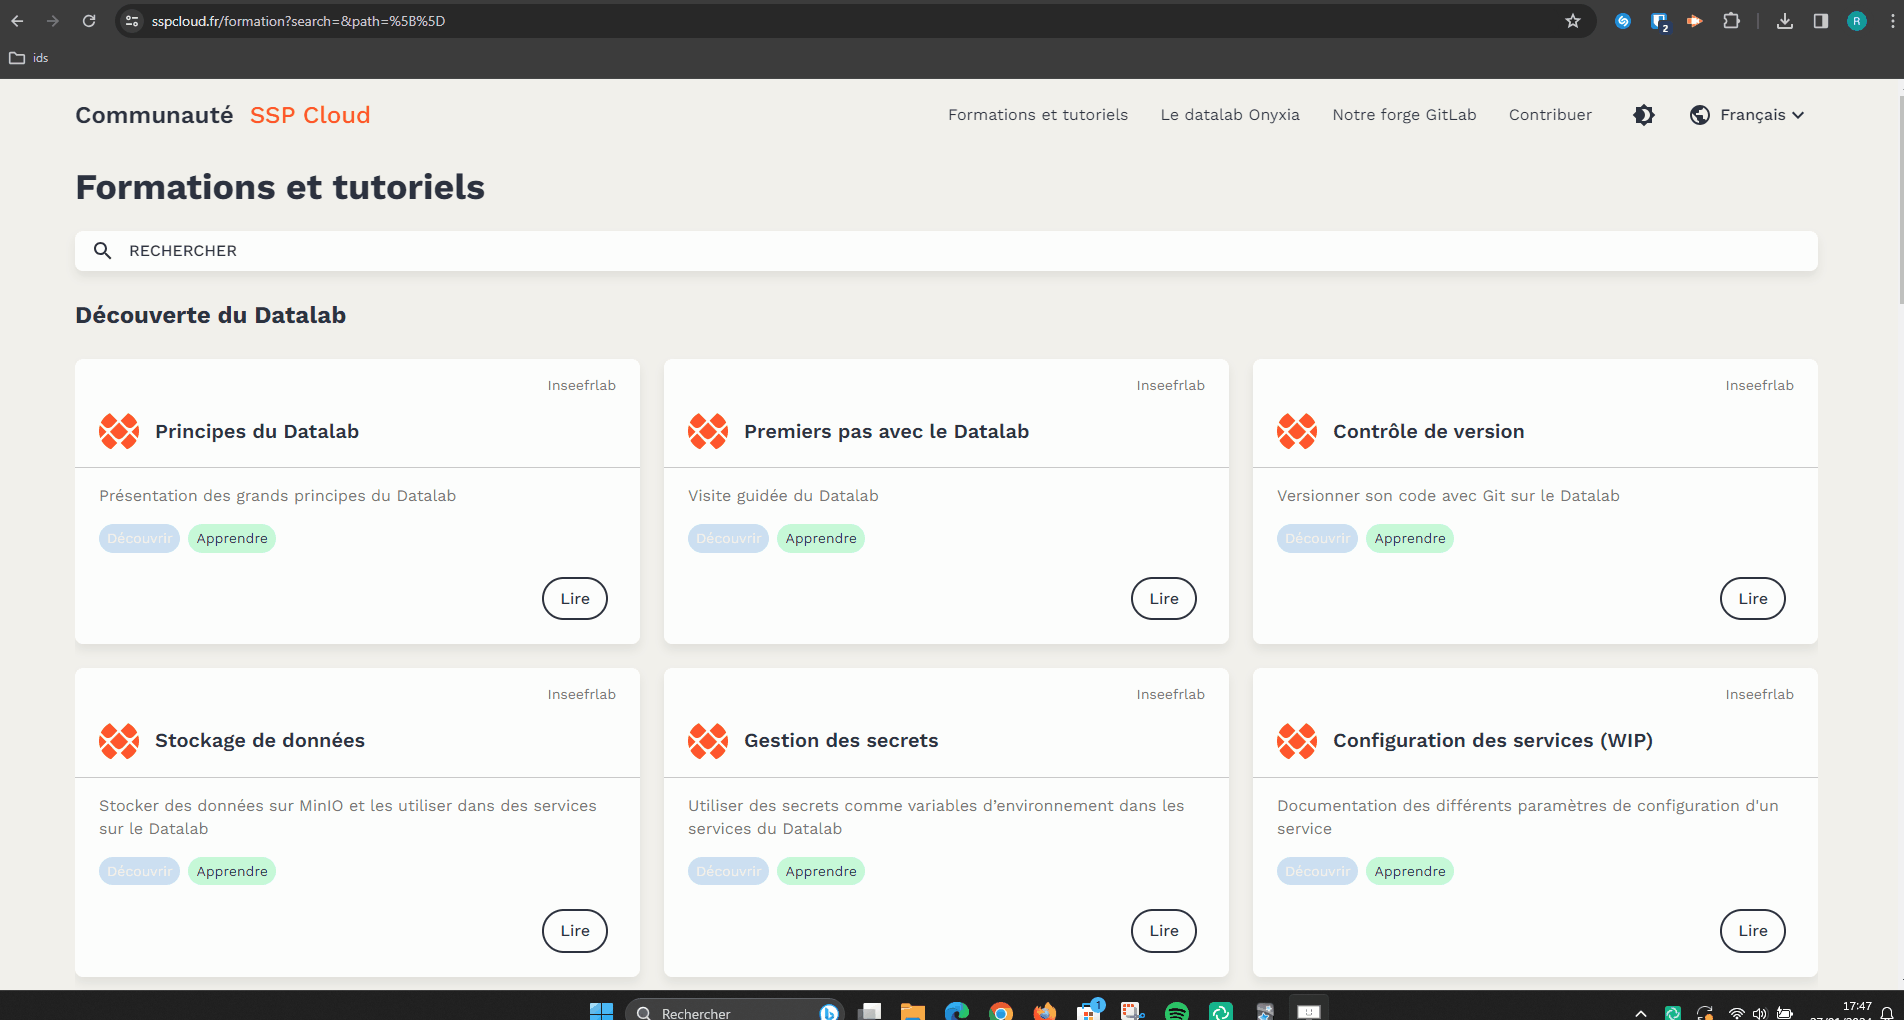Click the globe icon beside Français
Image resolution: width=1904 pixels, height=1020 pixels.
1700,115
